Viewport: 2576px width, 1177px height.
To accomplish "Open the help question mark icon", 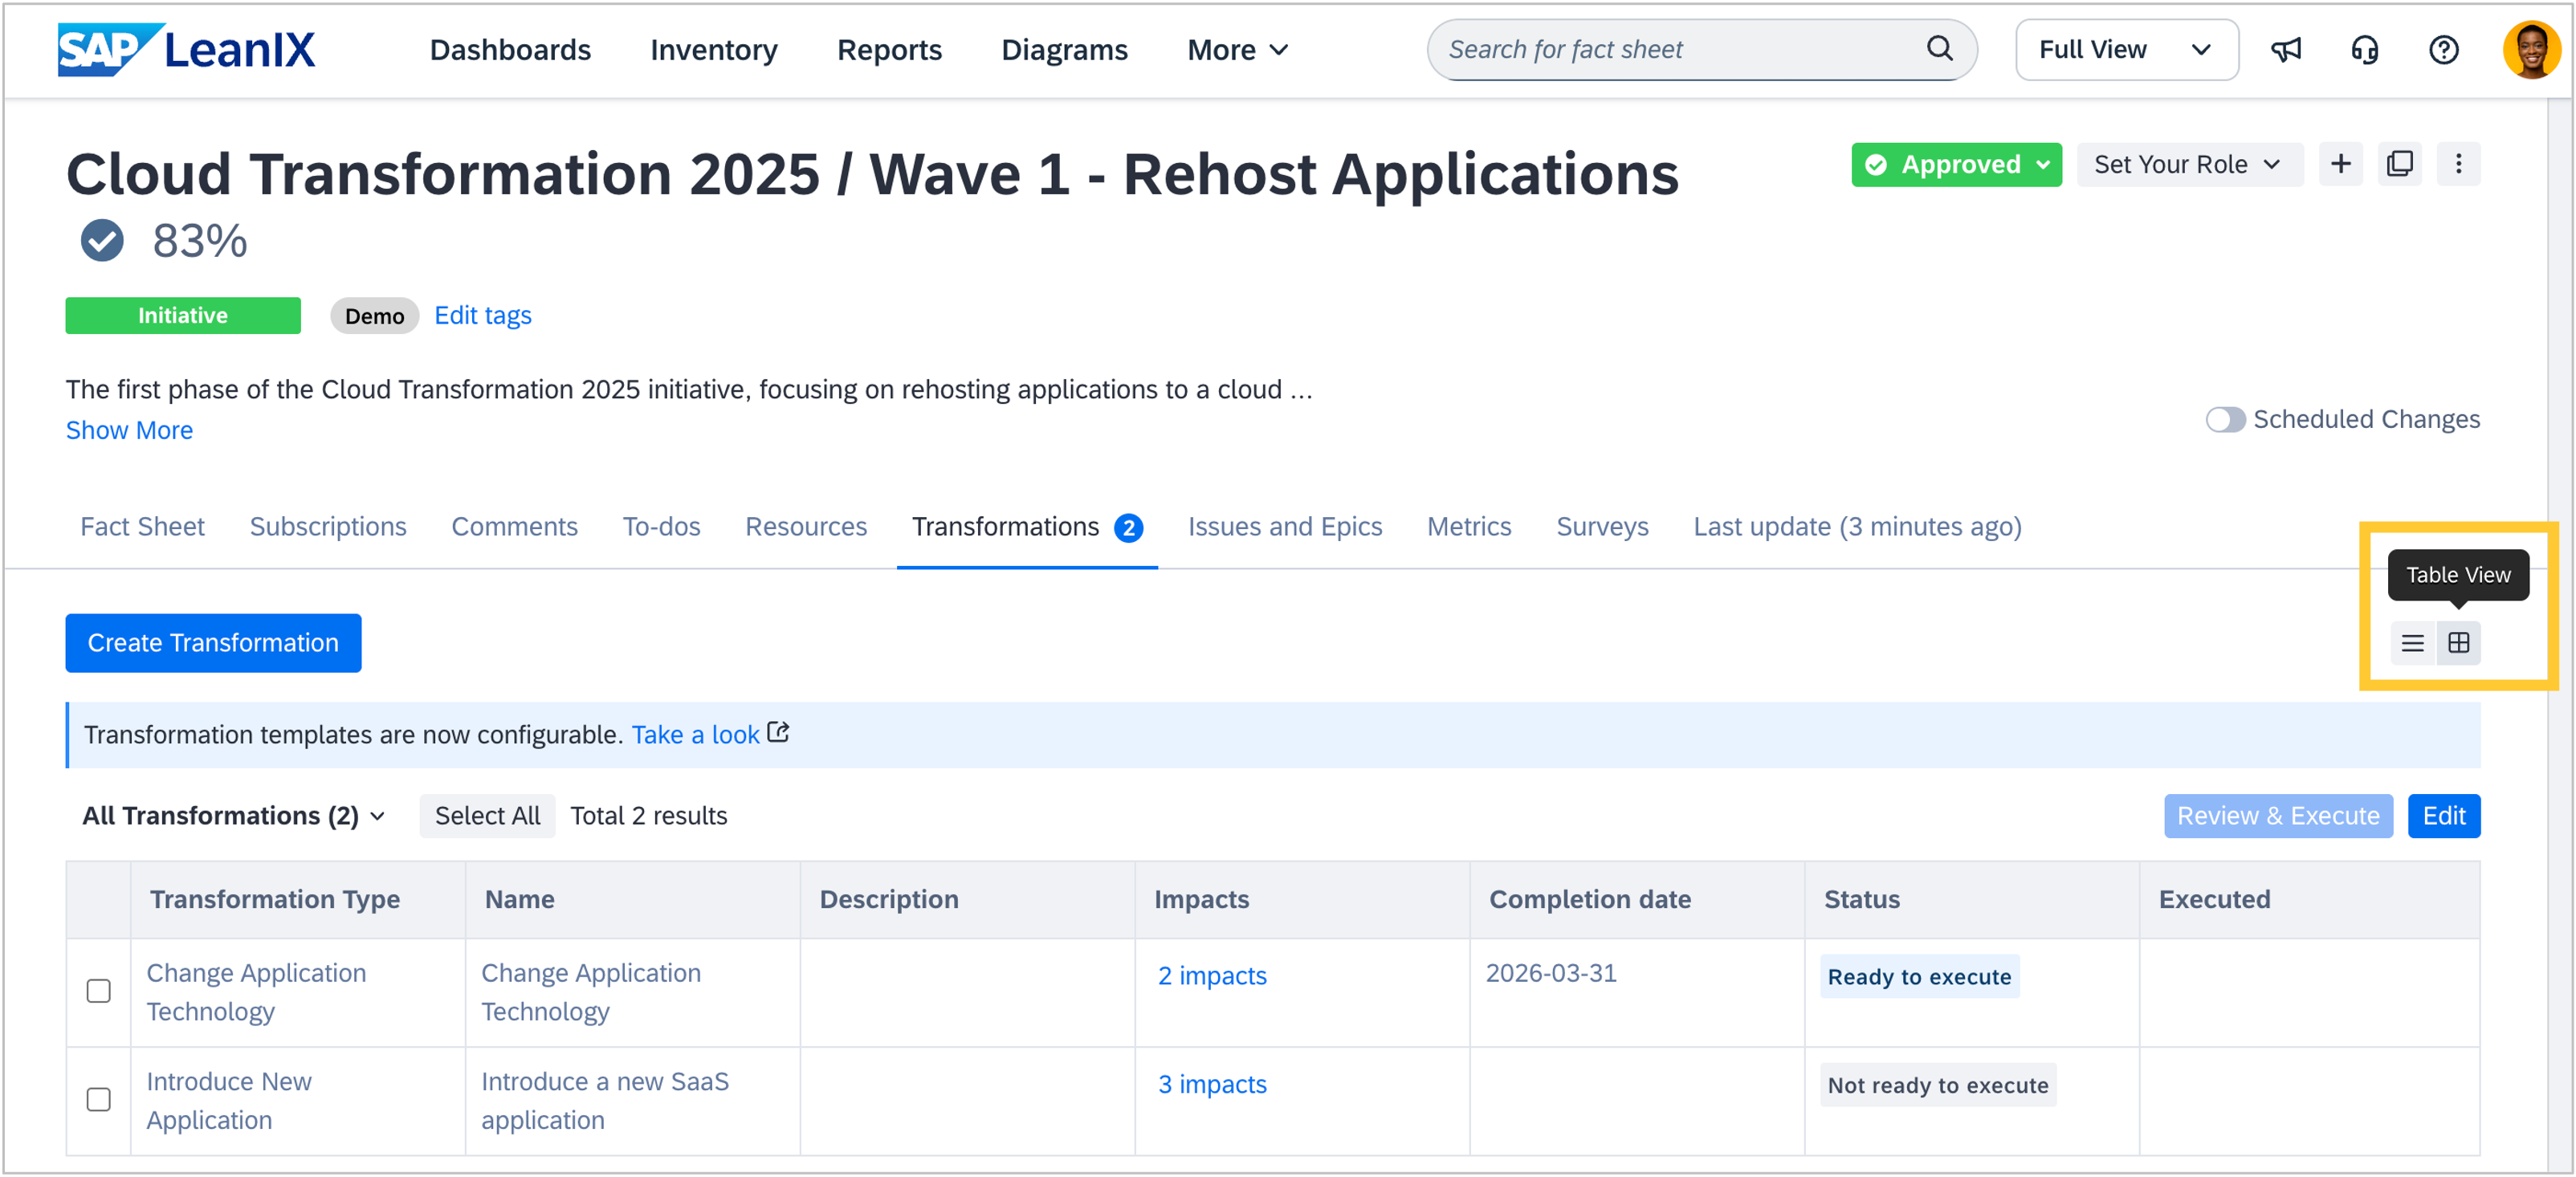I will 2444,49.
